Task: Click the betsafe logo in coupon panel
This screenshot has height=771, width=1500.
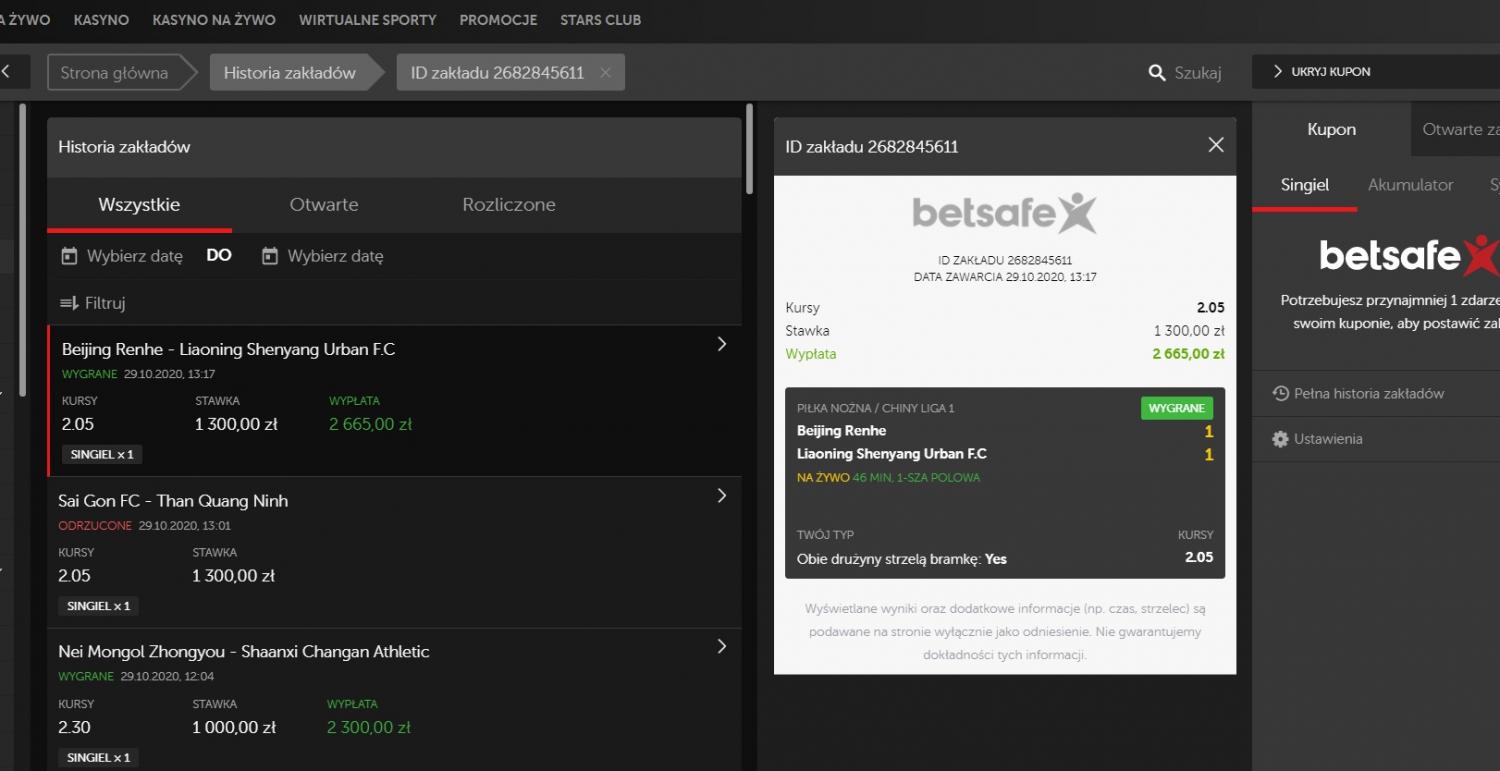Action: click(1409, 256)
